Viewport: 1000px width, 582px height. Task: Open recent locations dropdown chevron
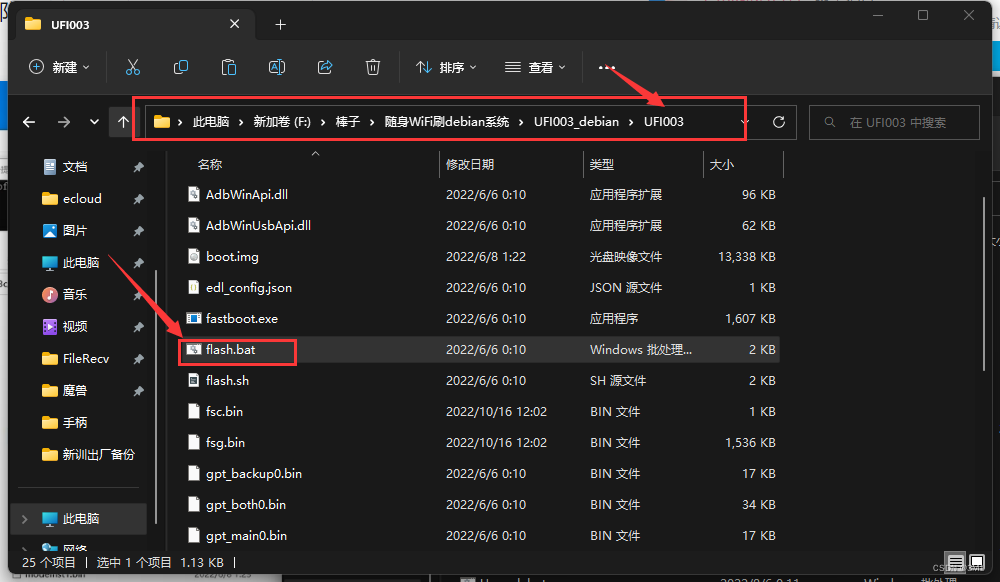(94, 122)
